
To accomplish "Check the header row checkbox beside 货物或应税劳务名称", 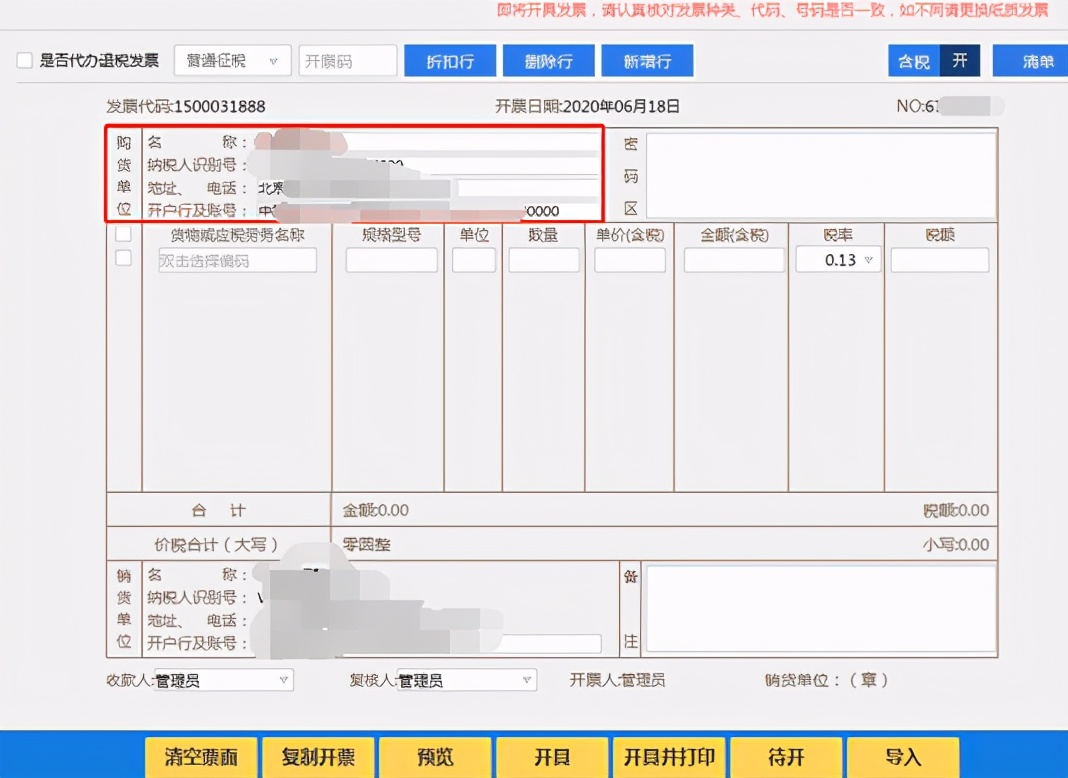I will [x=123, y=234].
